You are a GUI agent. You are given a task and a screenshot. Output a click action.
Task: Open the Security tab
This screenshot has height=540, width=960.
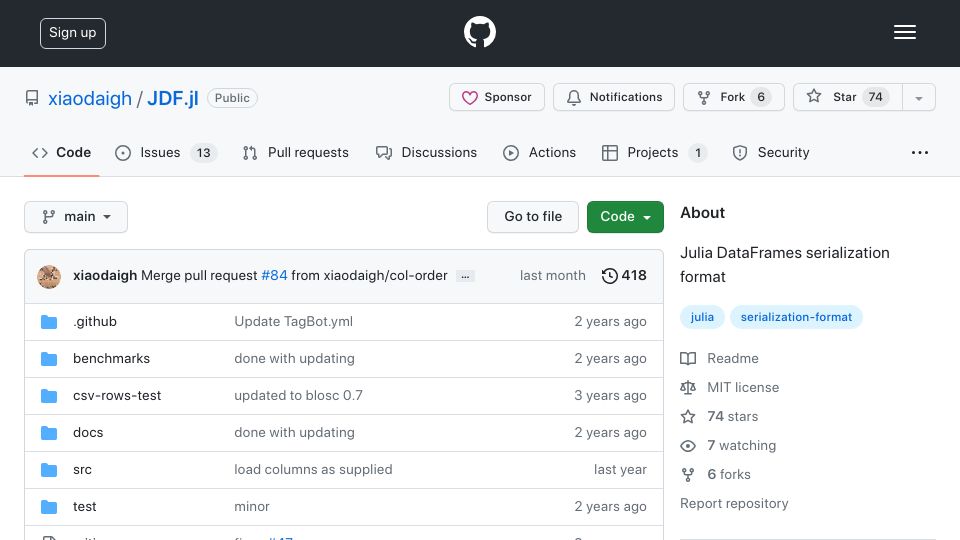(x=771, y=152)
